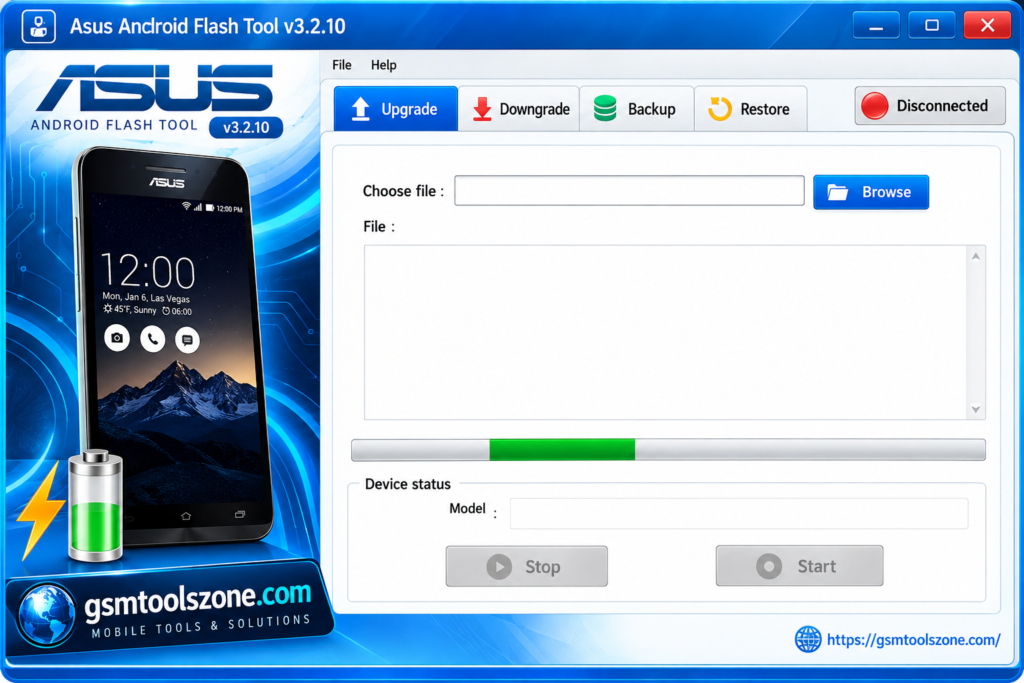This screenshot has width=1024, height=683.
Task: Maximize the flash tool window
Action: tap(931, 26)
